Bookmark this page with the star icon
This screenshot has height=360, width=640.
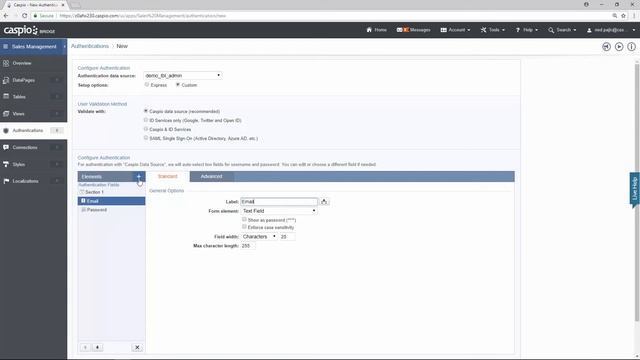(x=623, y=16)
